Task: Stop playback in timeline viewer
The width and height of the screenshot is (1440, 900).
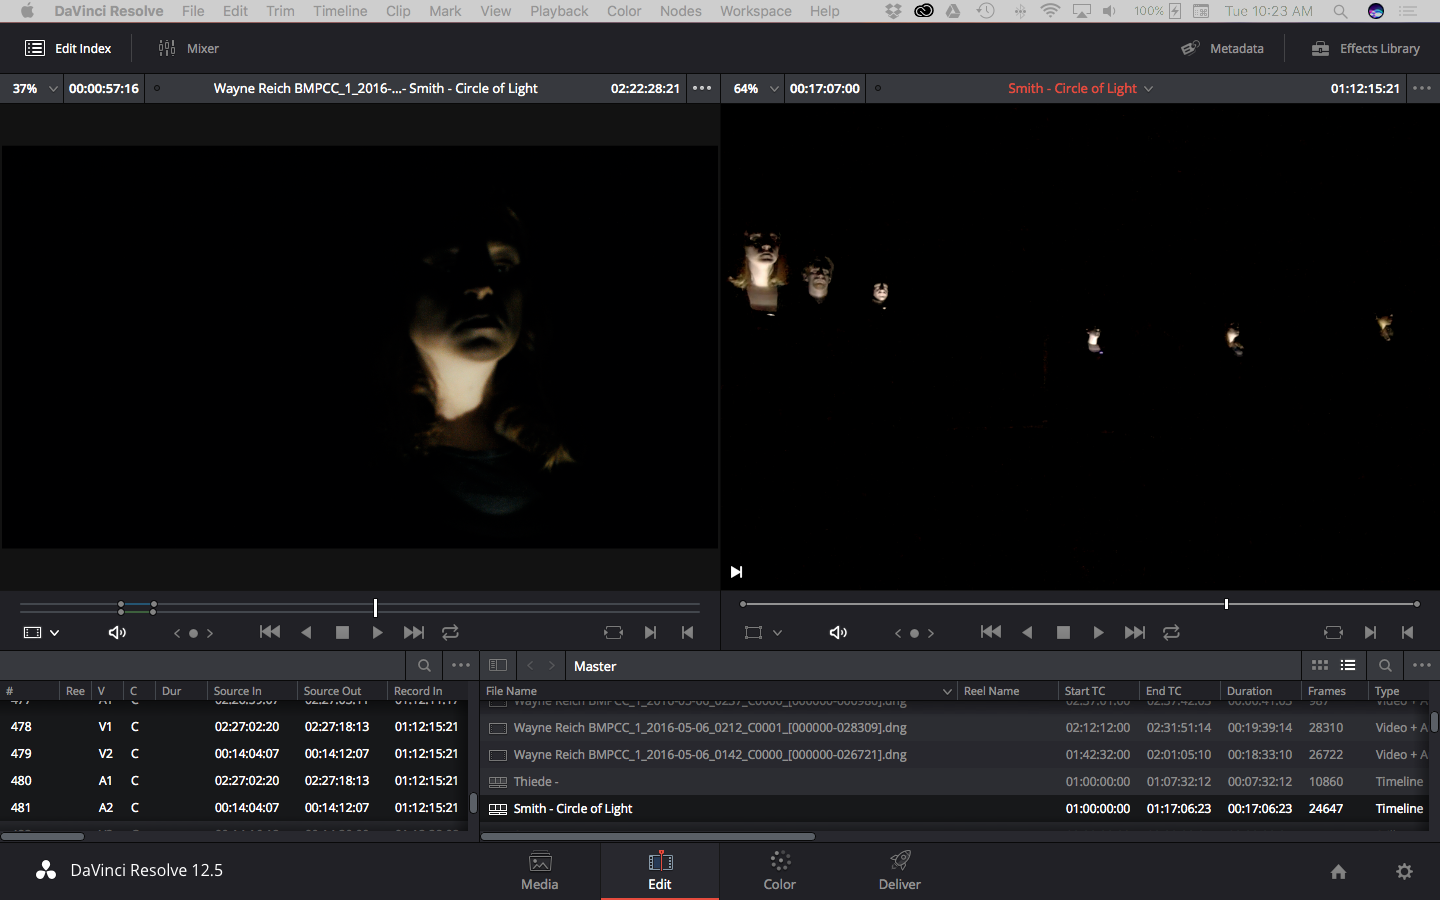Action: click(1063, 632)
